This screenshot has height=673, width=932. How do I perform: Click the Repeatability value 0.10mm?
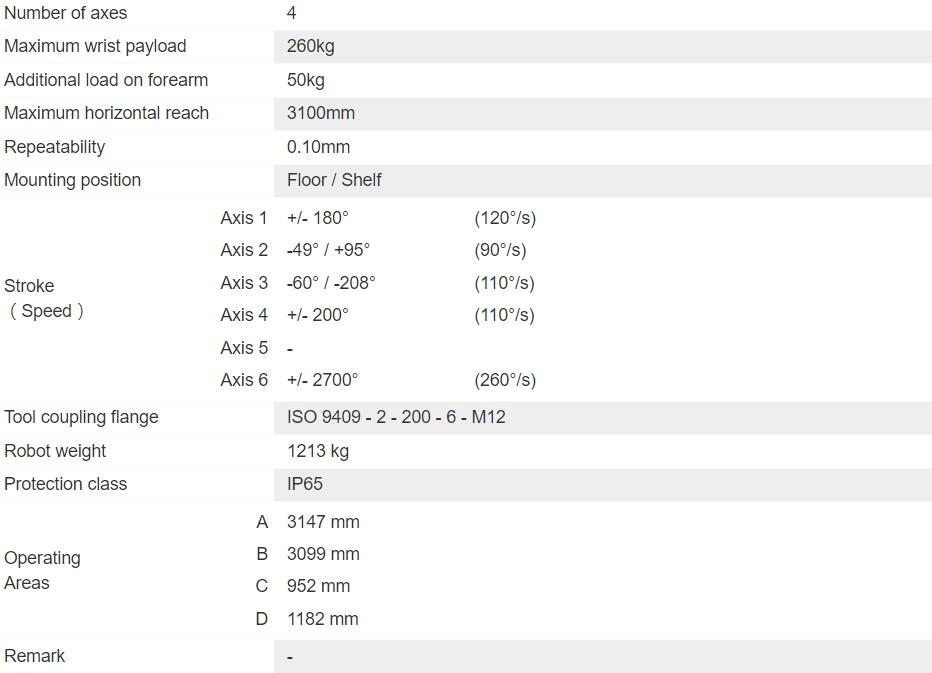click(x=319, y=147)
